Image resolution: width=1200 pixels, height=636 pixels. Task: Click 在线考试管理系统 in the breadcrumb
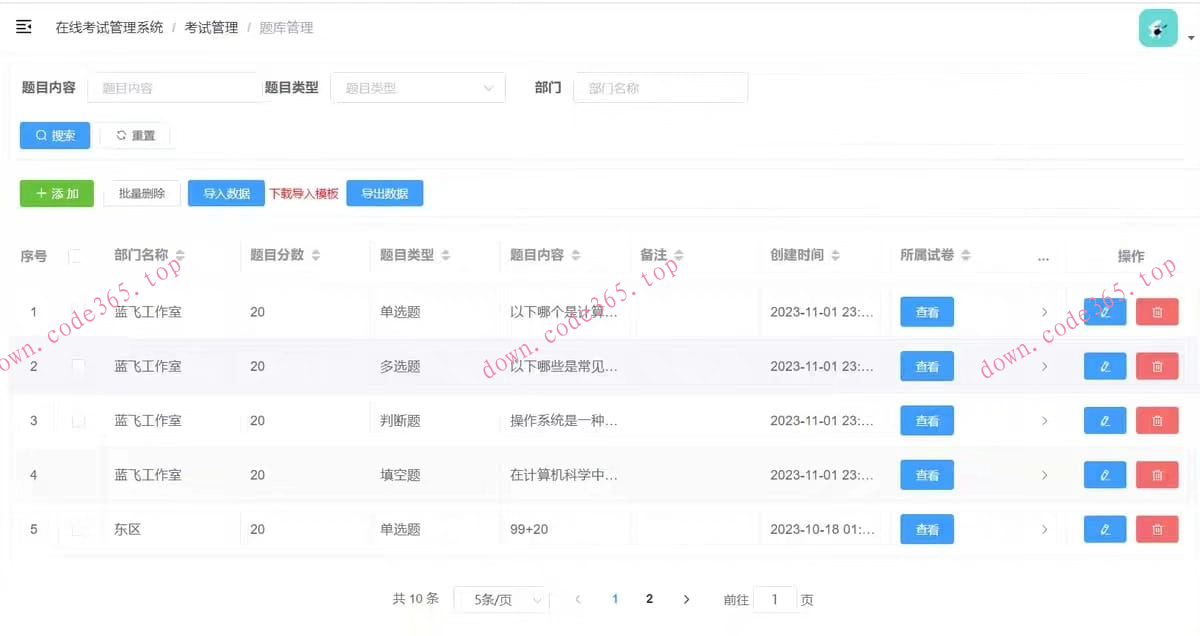110,27
